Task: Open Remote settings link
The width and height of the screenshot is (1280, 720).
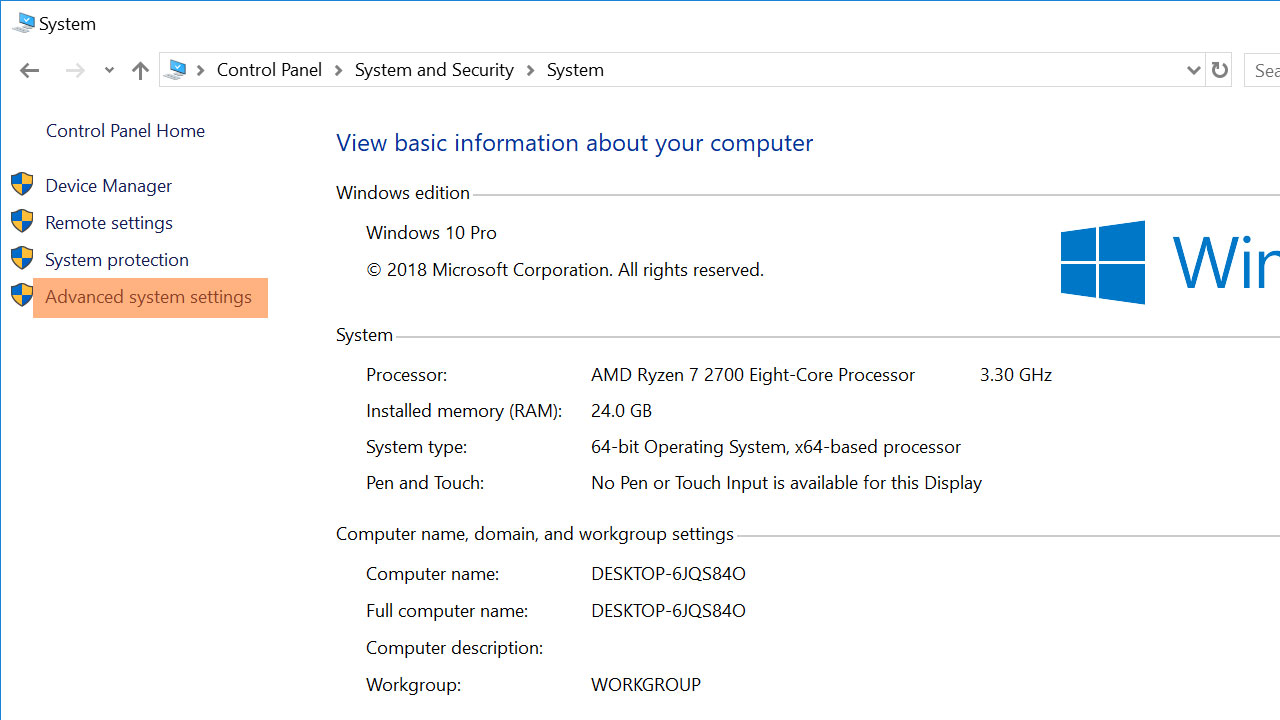Action: tap(109, 223)
